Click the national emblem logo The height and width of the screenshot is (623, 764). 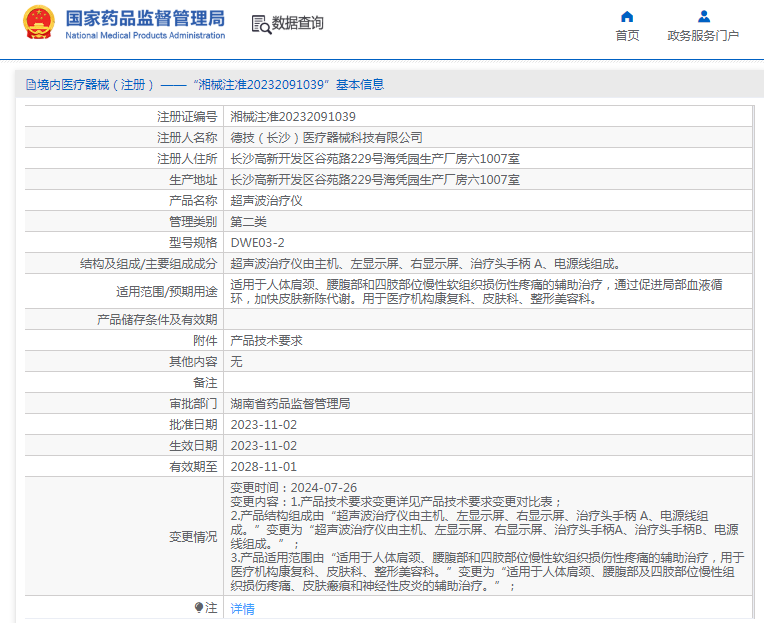pyautogui.click(x=39, y=22)
